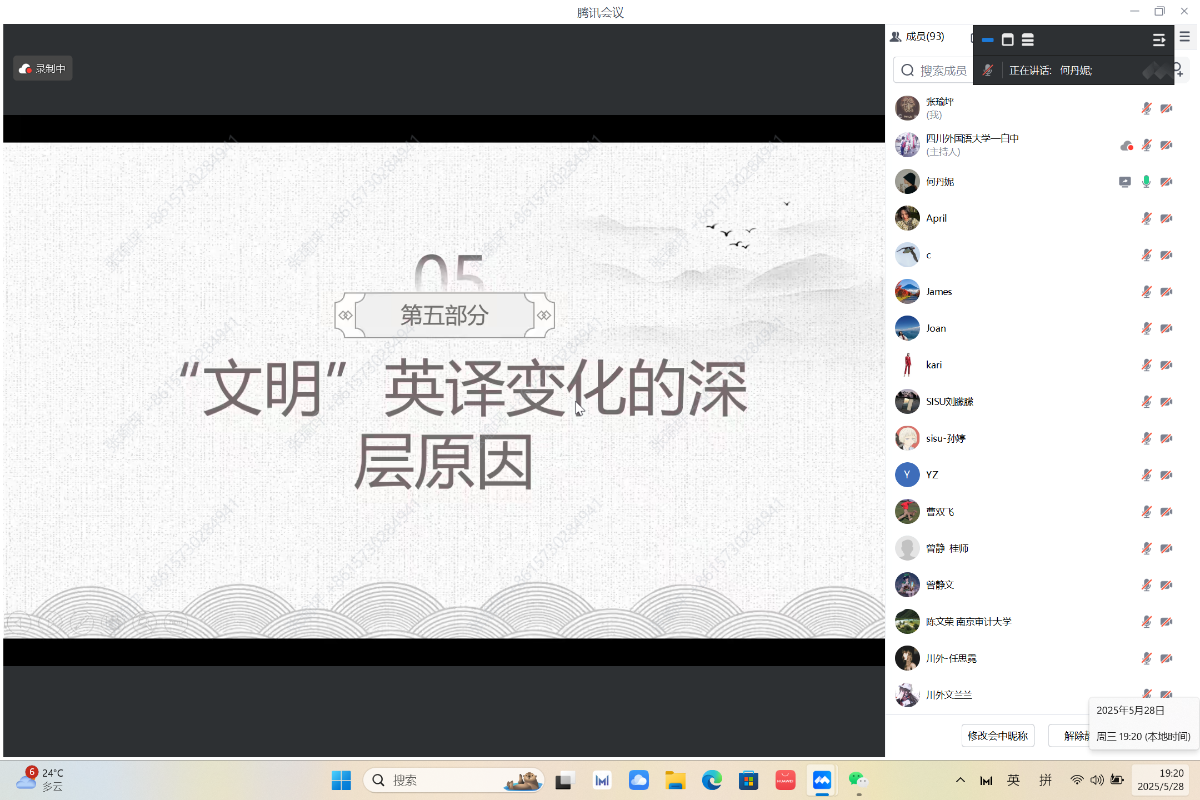Switch floating toolbar to window view icon

[x=1008, y=40]
